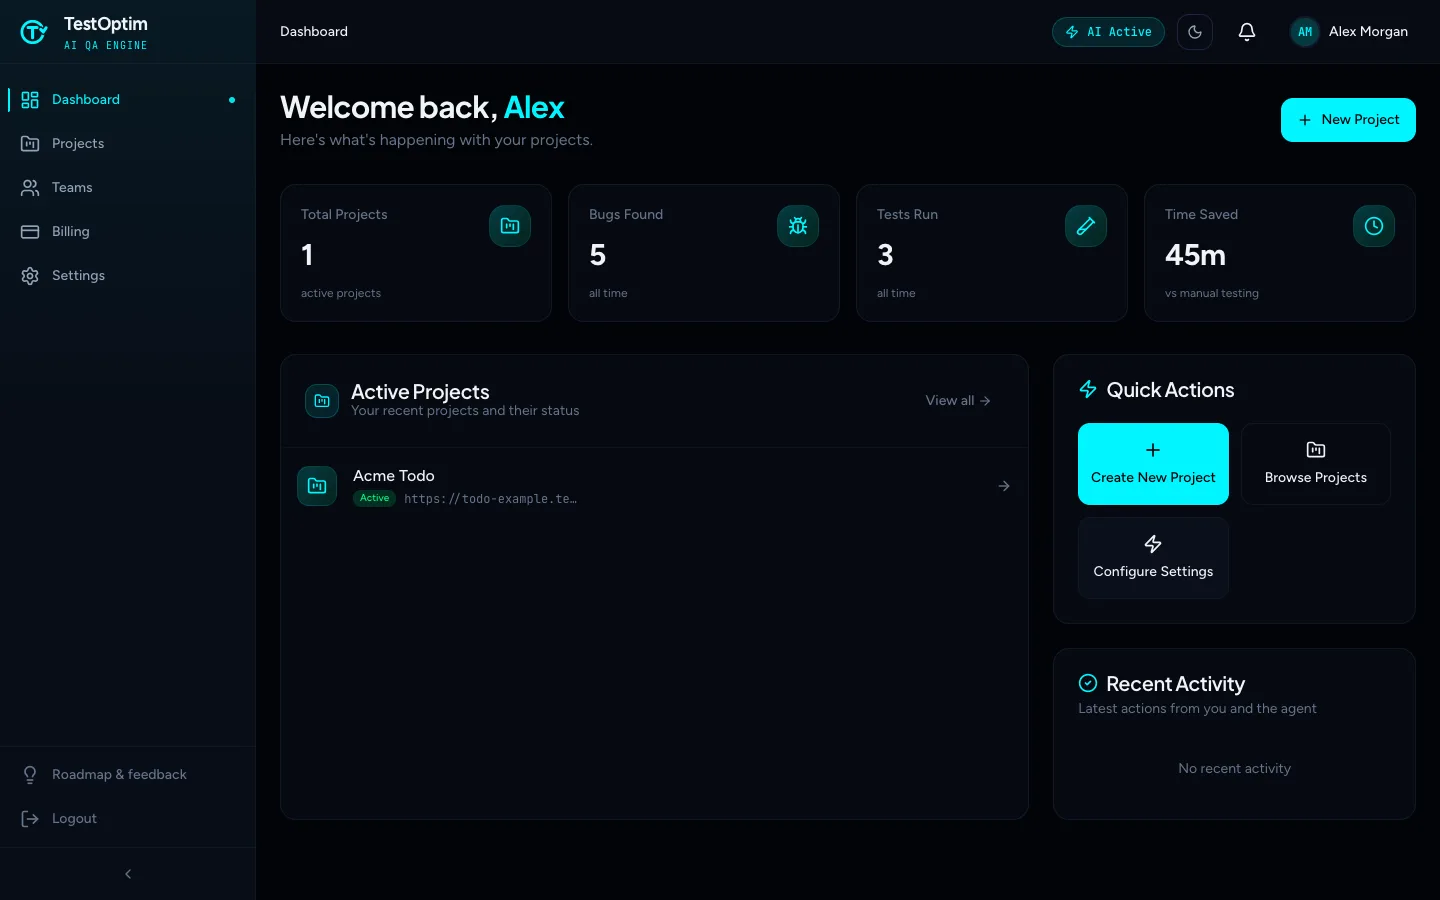Open Settings in the sidebar

tap(128, 276)
